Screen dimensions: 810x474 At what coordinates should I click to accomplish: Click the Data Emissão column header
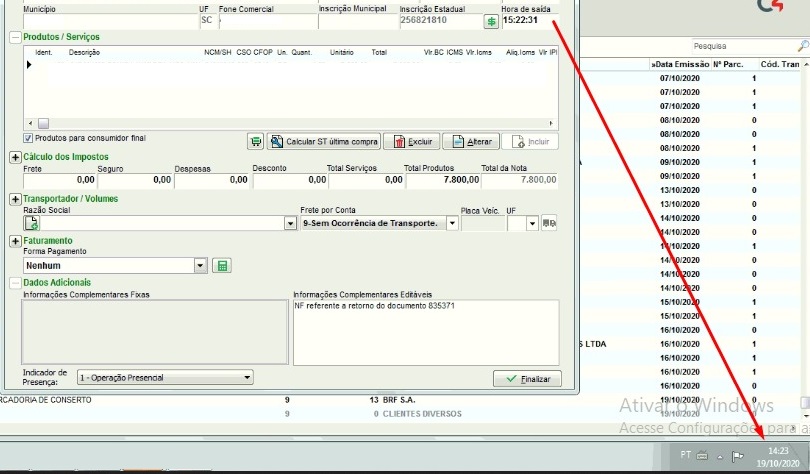tap(680, 64)
